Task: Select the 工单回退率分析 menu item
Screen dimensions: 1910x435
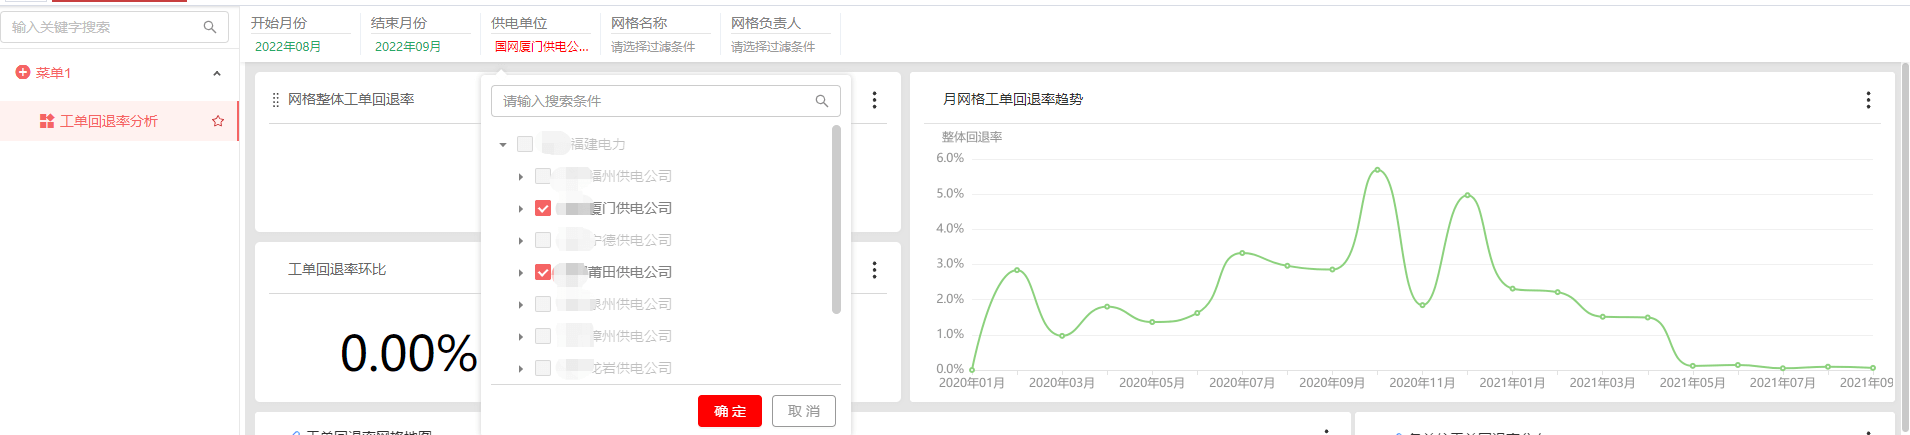Action: [x=108, y=121]
